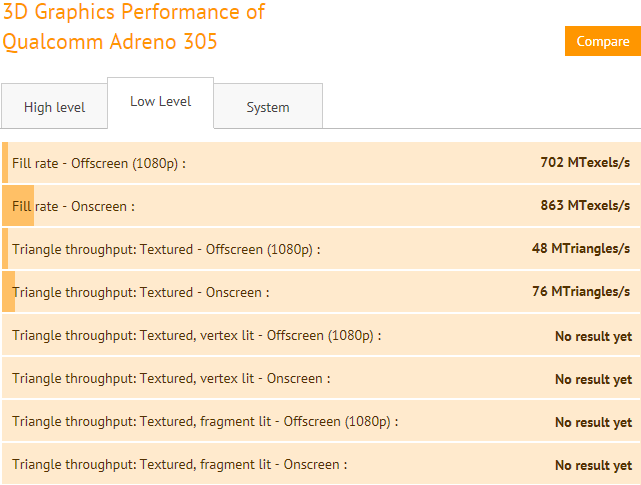This screenshot has height=485, width=641.
Task: Click the Fill rate Onscreen orange progress bar
Action: [18, 206]
